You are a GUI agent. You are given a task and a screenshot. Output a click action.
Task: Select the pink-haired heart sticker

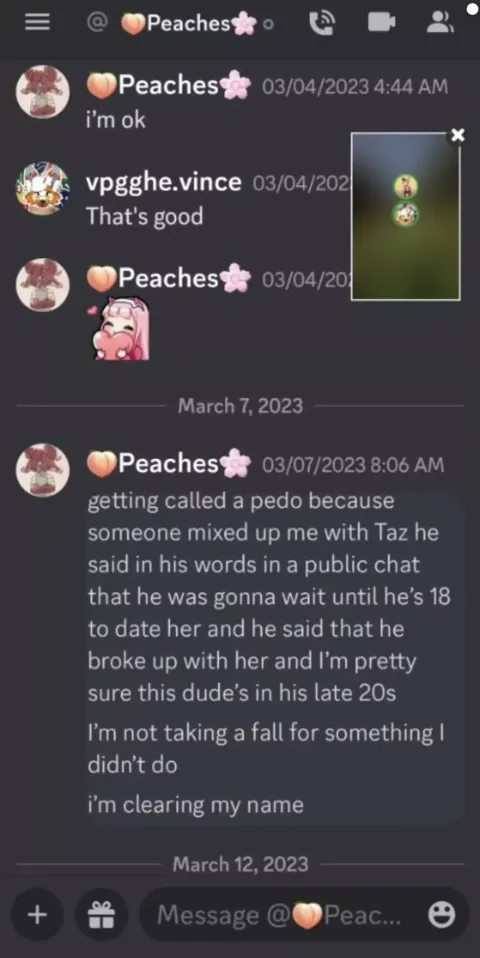tap(120, 328)
